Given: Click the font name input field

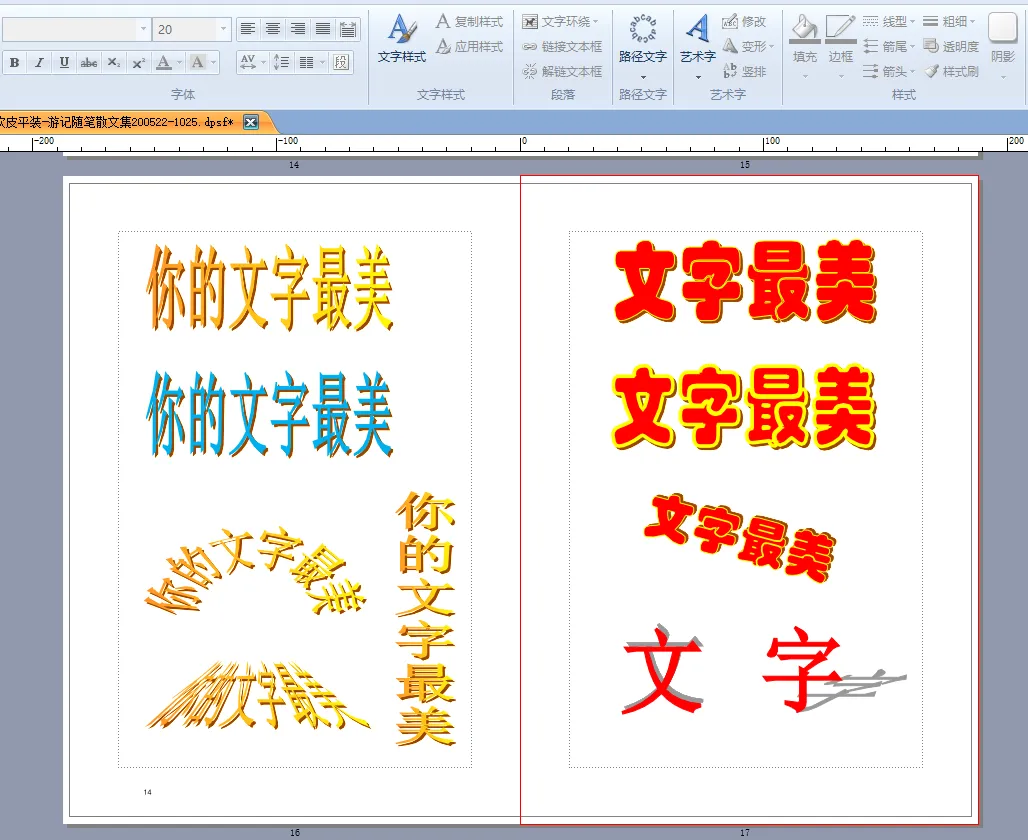Looking at the screenshot, I should click(69, 29).
